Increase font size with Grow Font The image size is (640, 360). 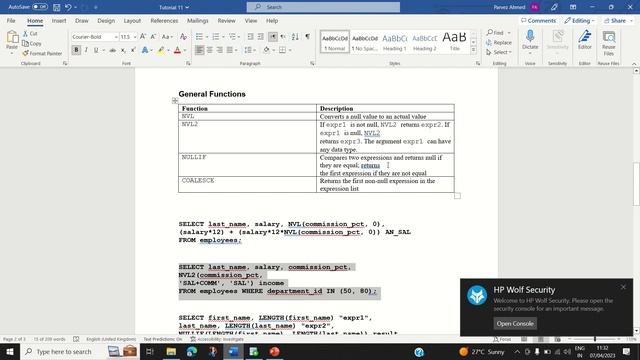click(x=143, y=37)
